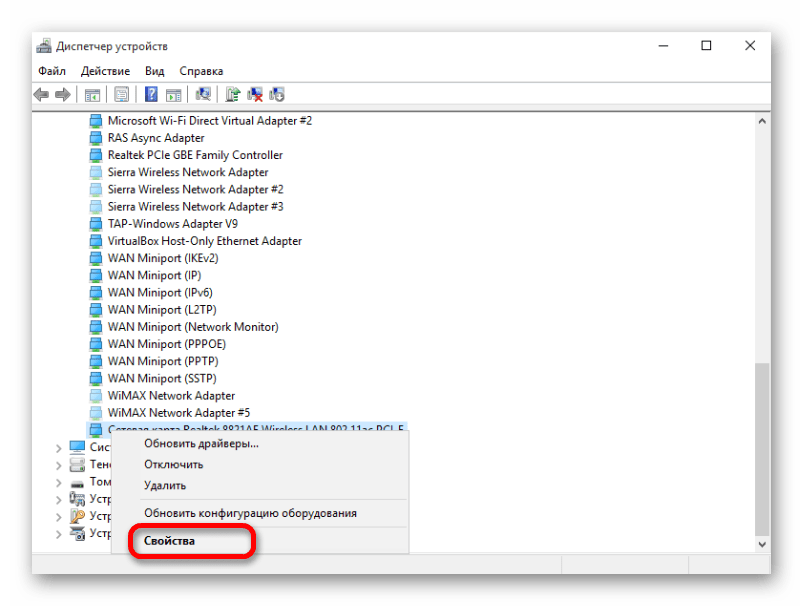The image size is (803, 606).
Task: Open the Файл menu
Action: tap(52, 71)
